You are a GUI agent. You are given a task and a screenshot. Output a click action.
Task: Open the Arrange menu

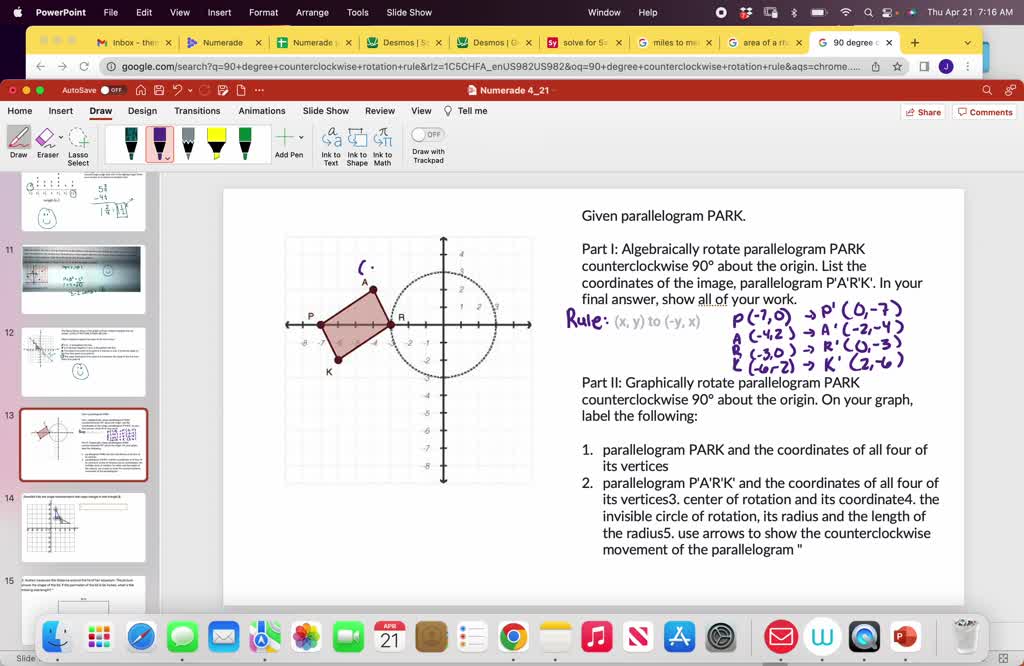pyautogui.click(x=312, y=13)
